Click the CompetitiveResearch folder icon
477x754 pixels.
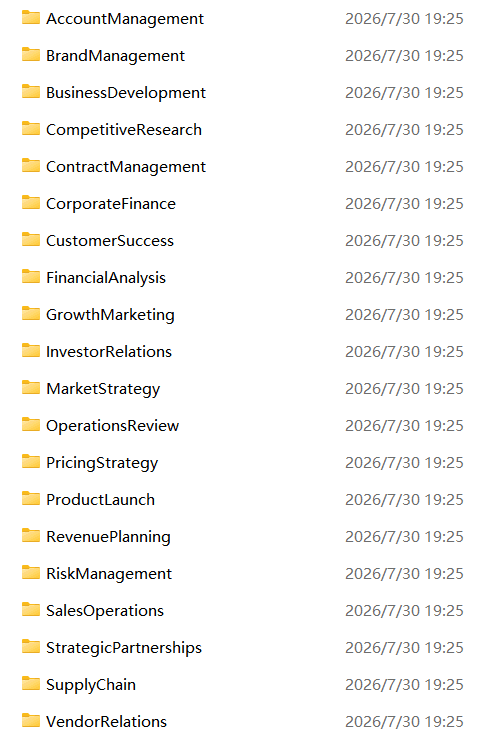31,129
